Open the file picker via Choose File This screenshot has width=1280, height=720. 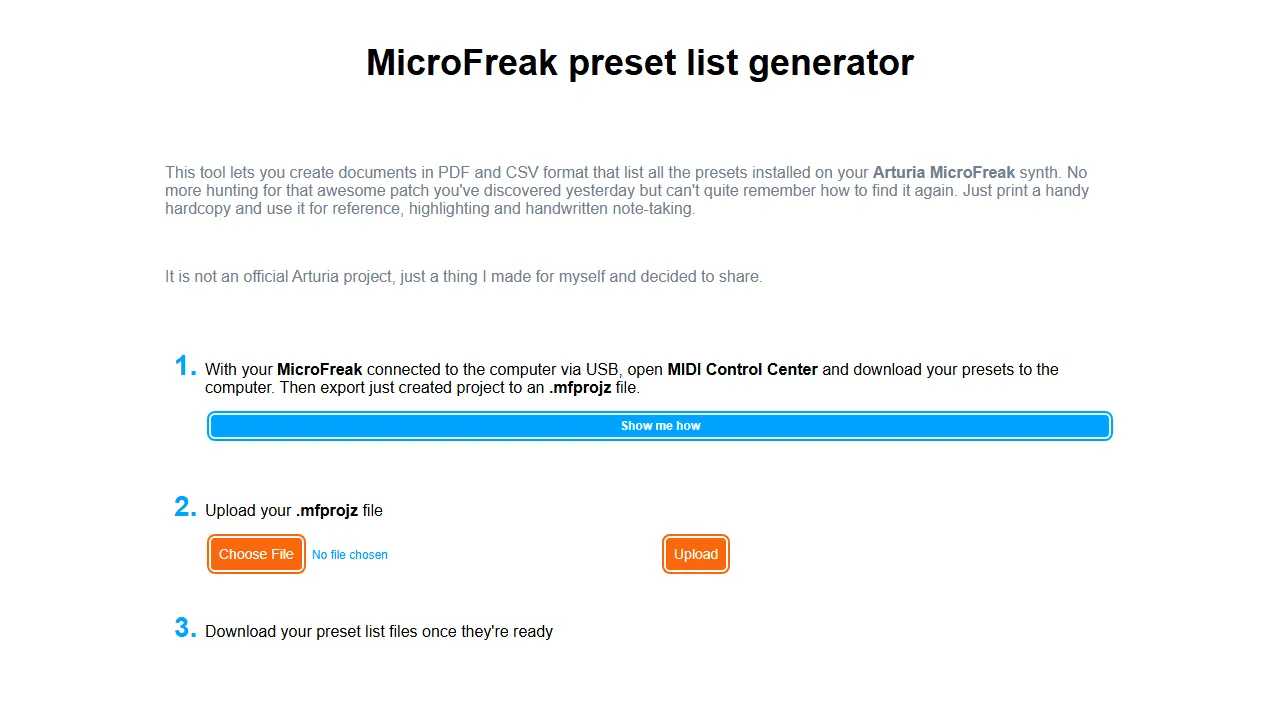(x=256, y=554)
